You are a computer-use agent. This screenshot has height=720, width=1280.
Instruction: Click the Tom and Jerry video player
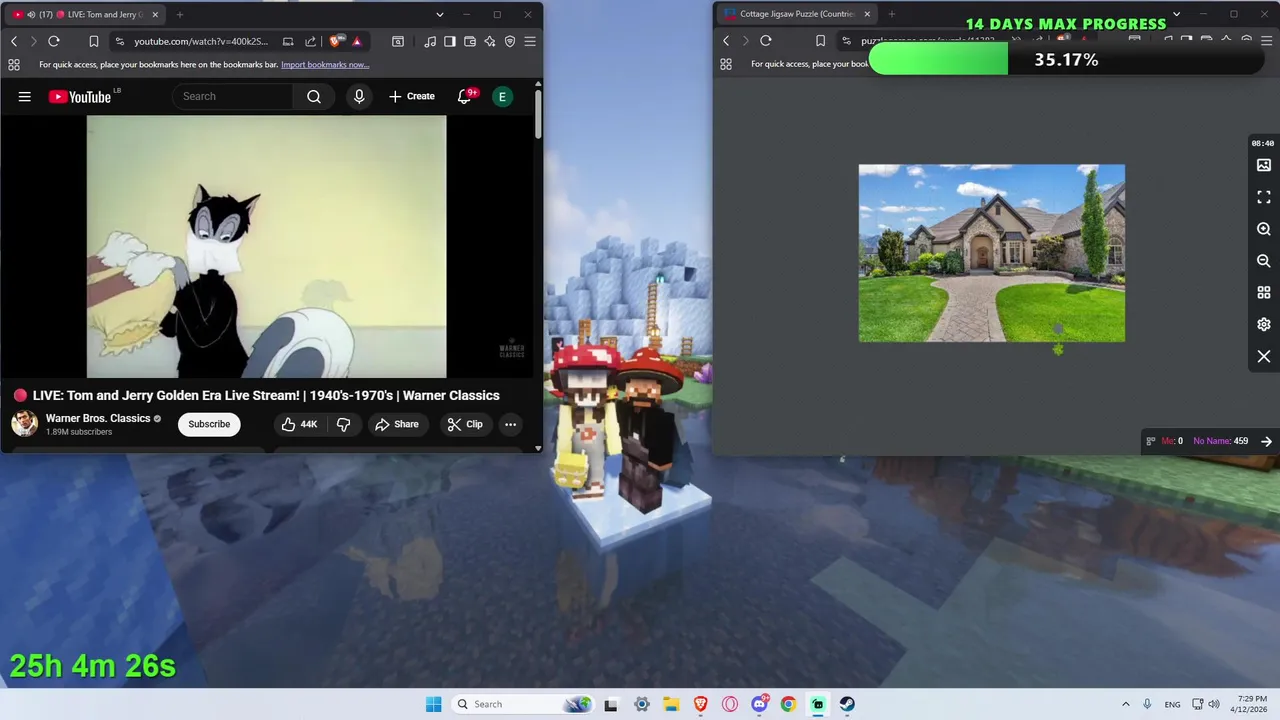(266, 246)
